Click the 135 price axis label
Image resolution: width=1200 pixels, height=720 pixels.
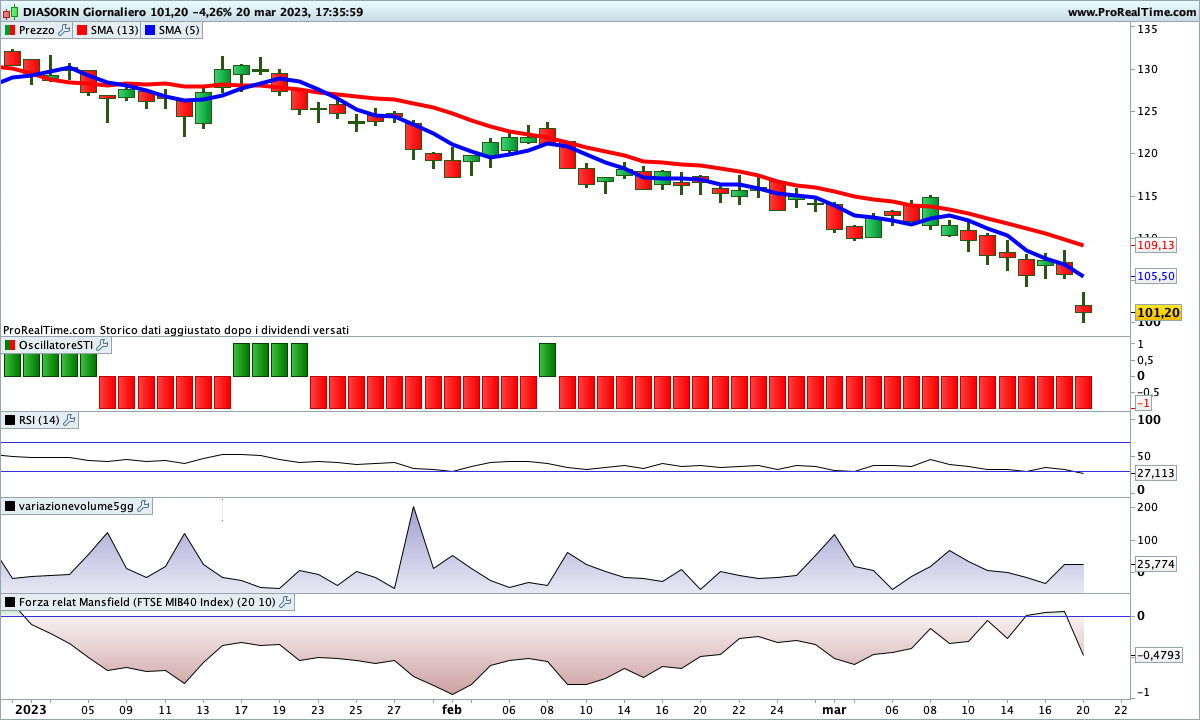pos(1146,29)
